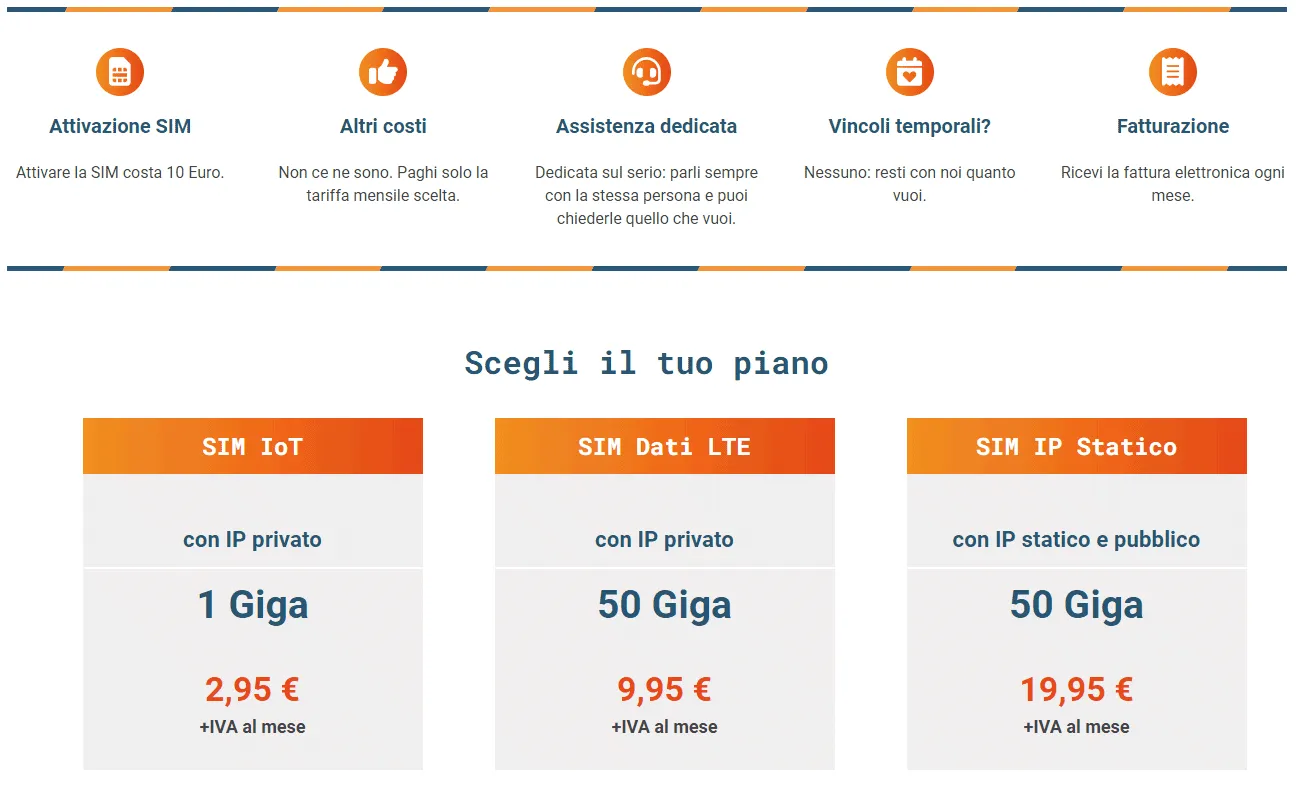Select the SIM Dati LTE plan header
Screen dimensions: 1296x786
[x=664, y=446]
